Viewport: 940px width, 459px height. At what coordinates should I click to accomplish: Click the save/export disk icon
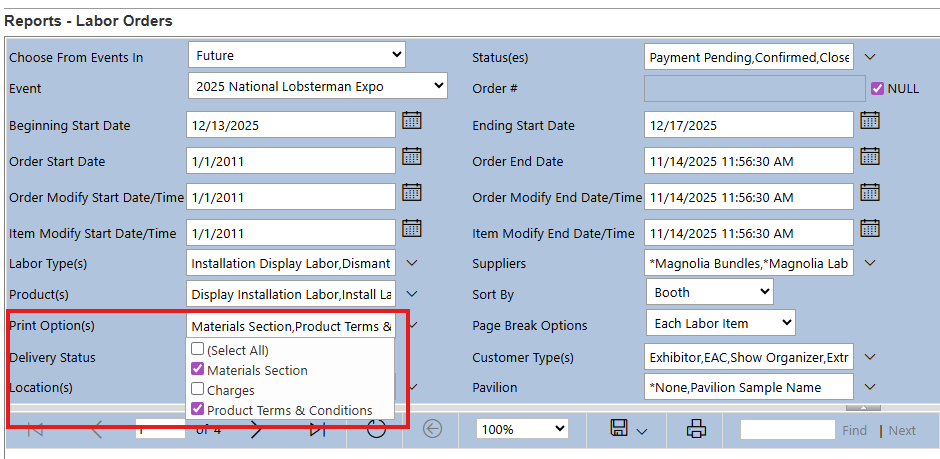coord(620,429)
